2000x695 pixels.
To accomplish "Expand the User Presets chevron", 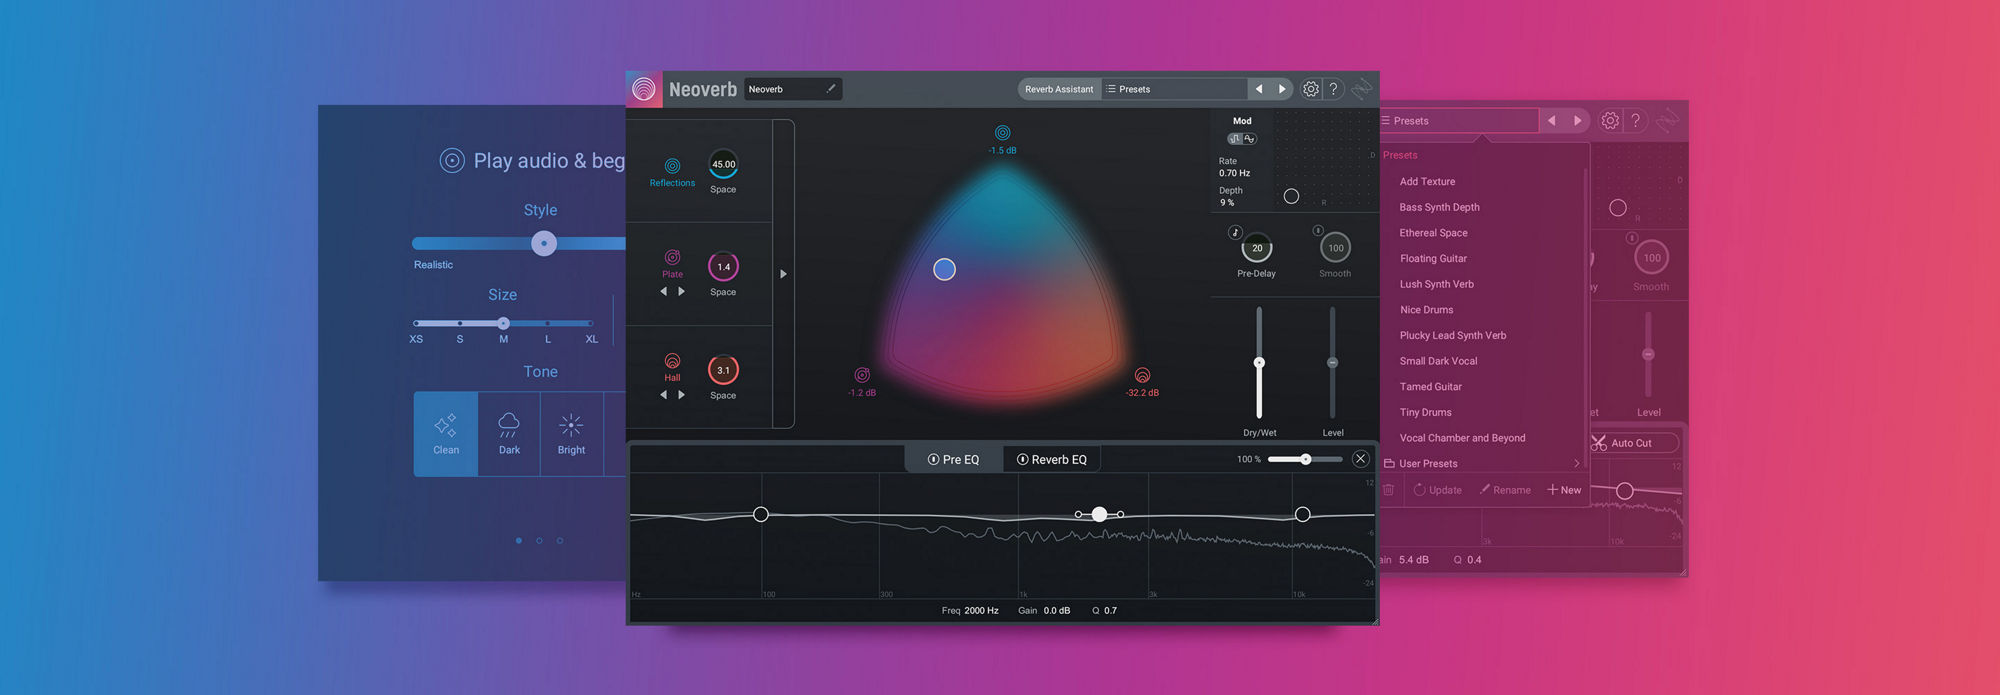I will (x=1577, y=464).
